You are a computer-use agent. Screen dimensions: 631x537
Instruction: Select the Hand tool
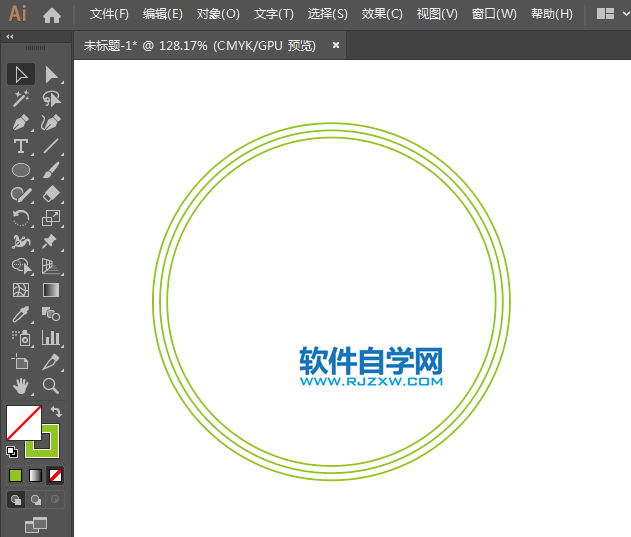[x=21, y=386]
